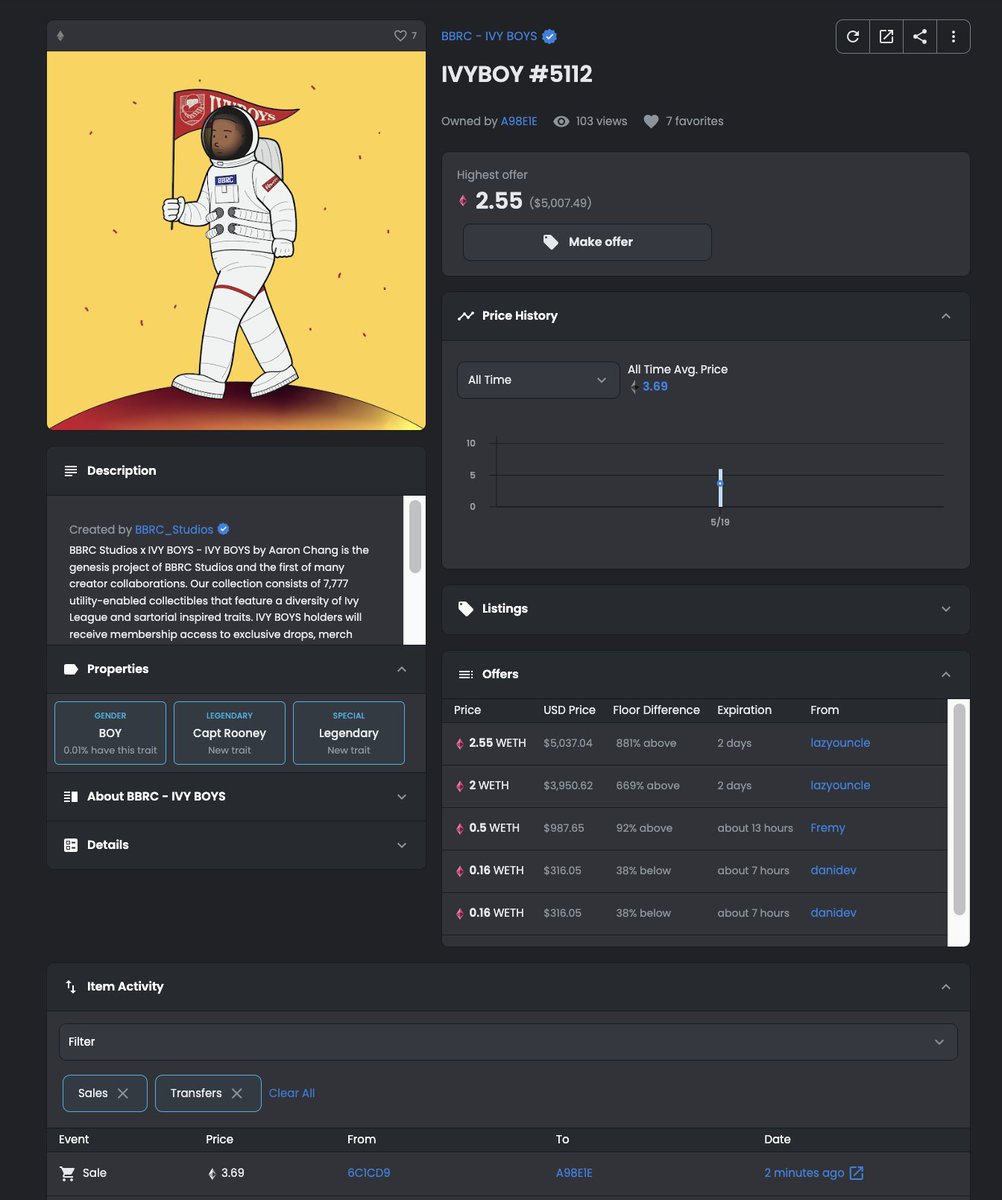Image resolution: width=1002 pixels, height=1200 pixels.
Task: Click the Expiration column header
Action: [744, 710]
